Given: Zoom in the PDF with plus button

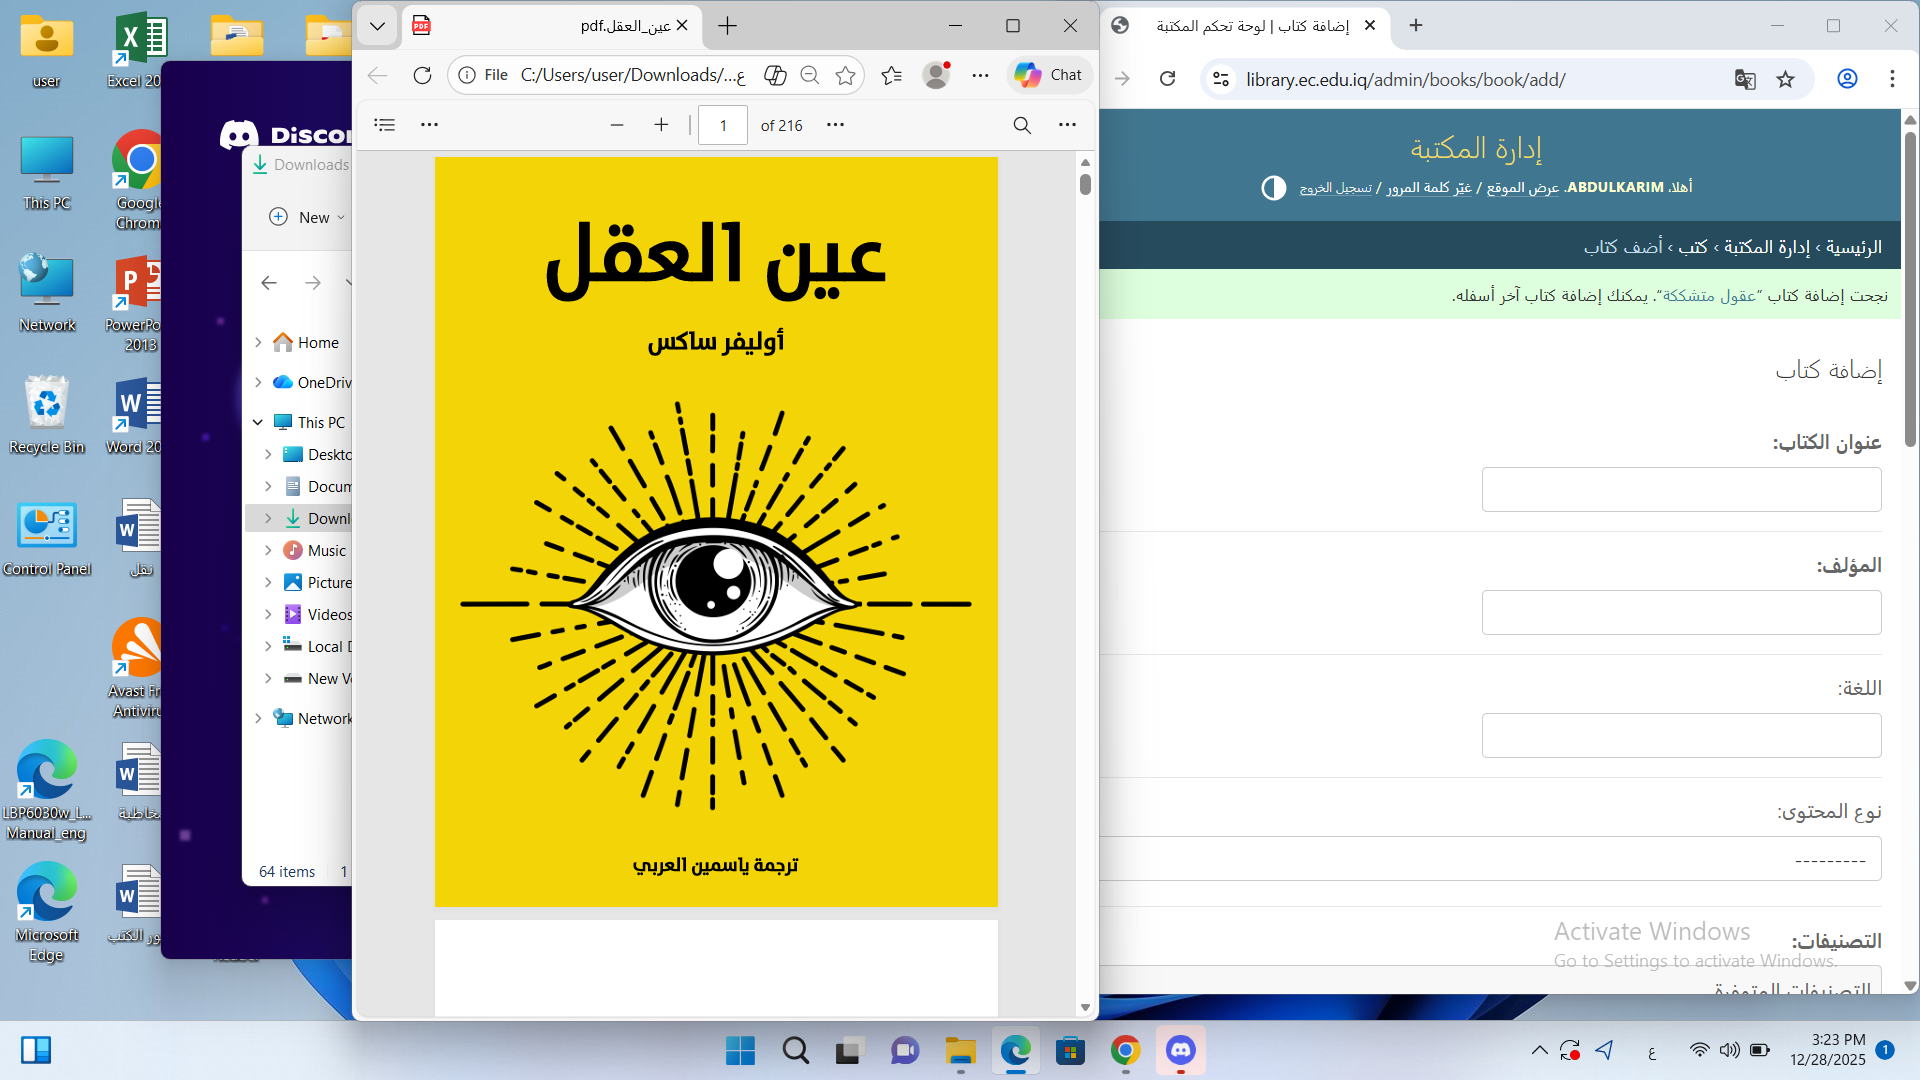Looking at the screenshot, I should pos(661,125).
